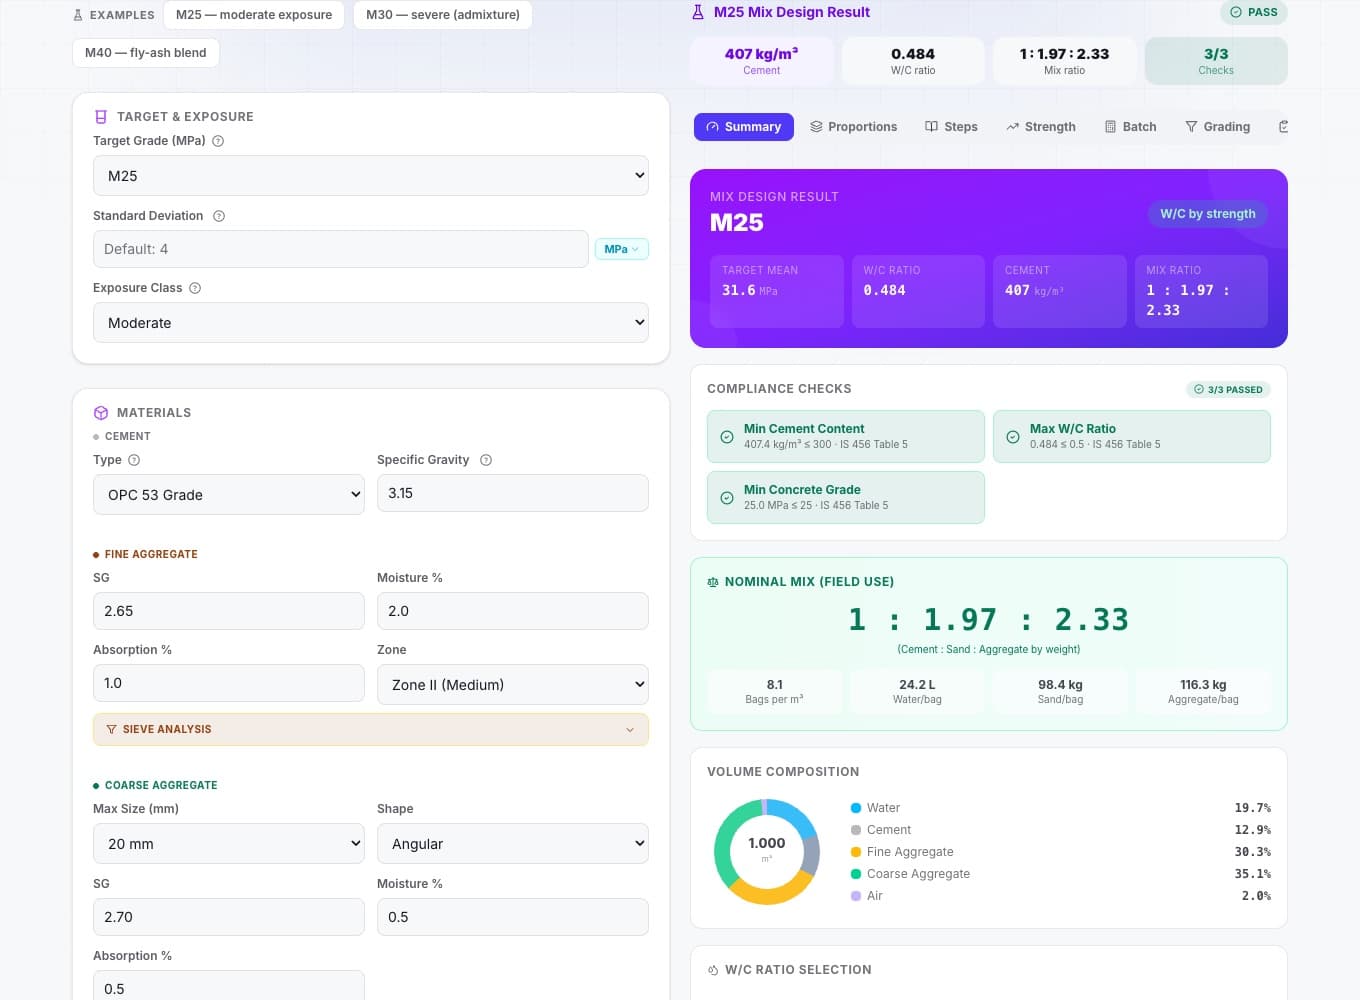Click the cube icon beside Materials heading

coord(101,413)
